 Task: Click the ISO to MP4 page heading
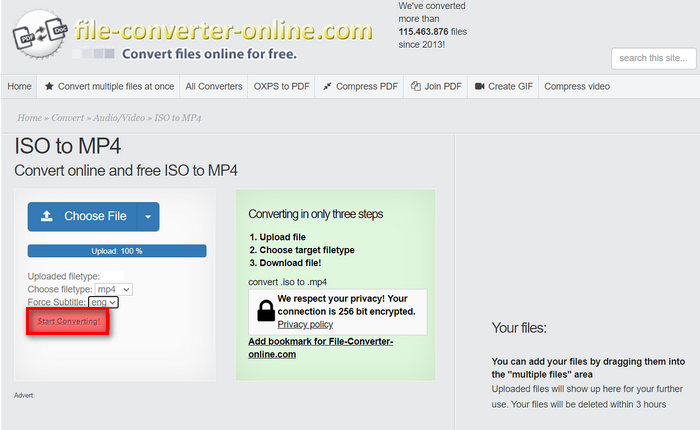pyautogui.click(x=67, y=146)
